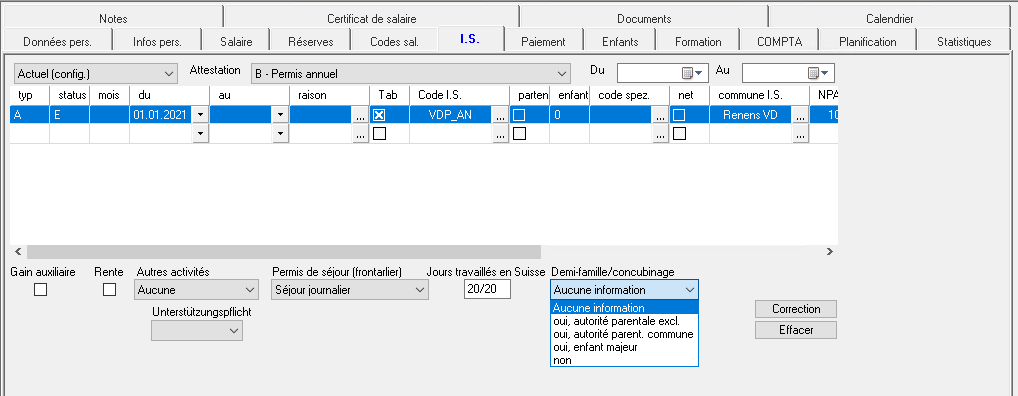This screenshot has height=396, width=1018.
Task: Switch to the Réserves tab
Action: (310, 42)
